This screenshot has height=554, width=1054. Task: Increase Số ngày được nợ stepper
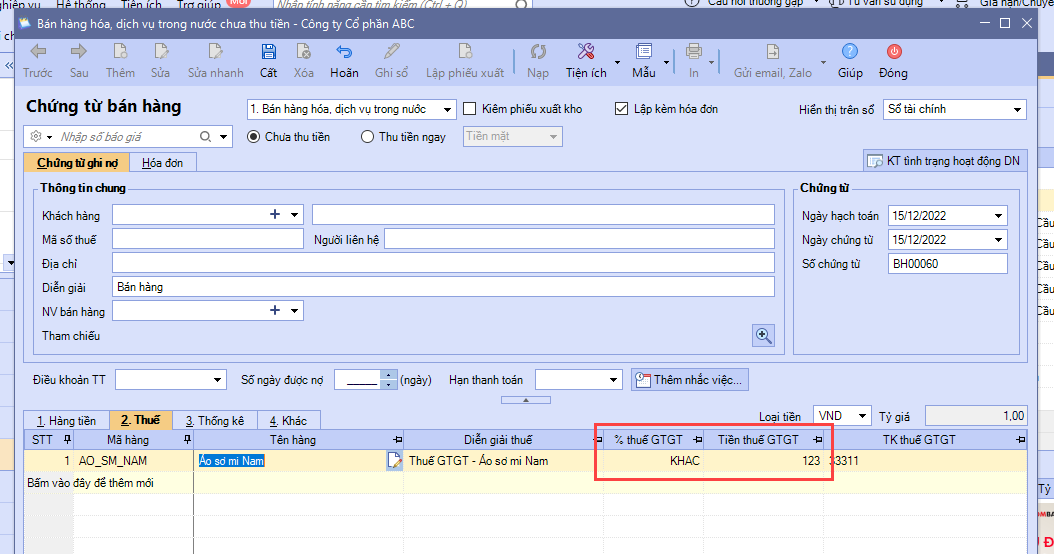pos(389,375)
